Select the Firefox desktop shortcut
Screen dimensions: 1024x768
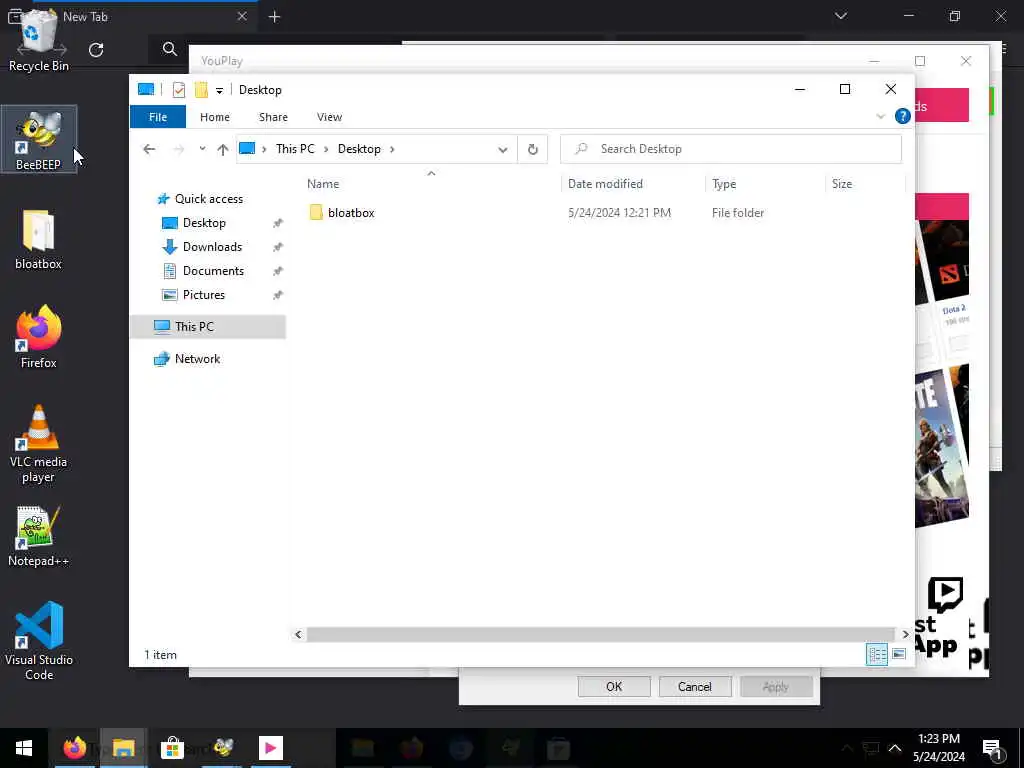39,338
